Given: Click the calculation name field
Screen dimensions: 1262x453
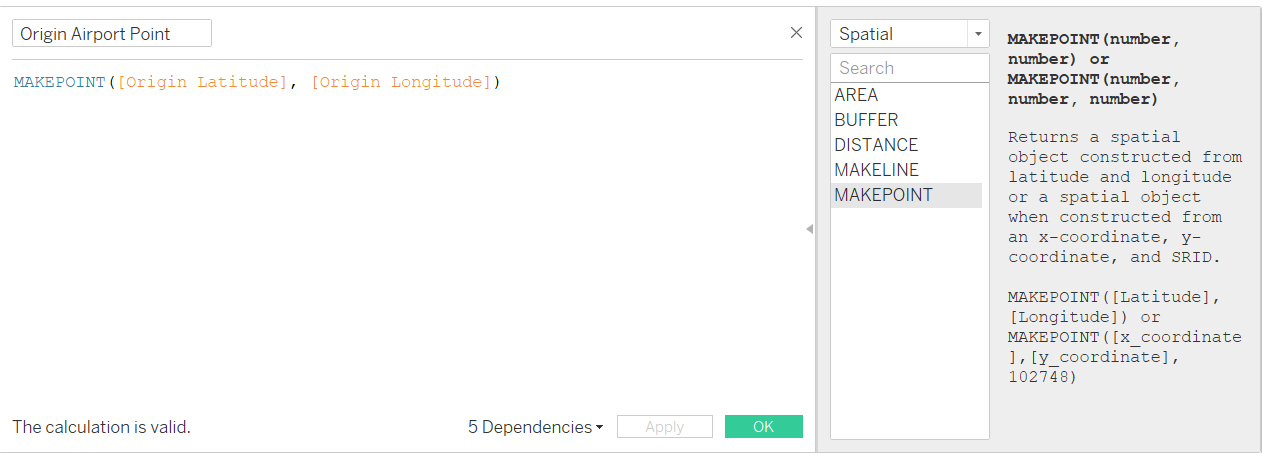Looking at the screenshot, I should coord(112,33).
